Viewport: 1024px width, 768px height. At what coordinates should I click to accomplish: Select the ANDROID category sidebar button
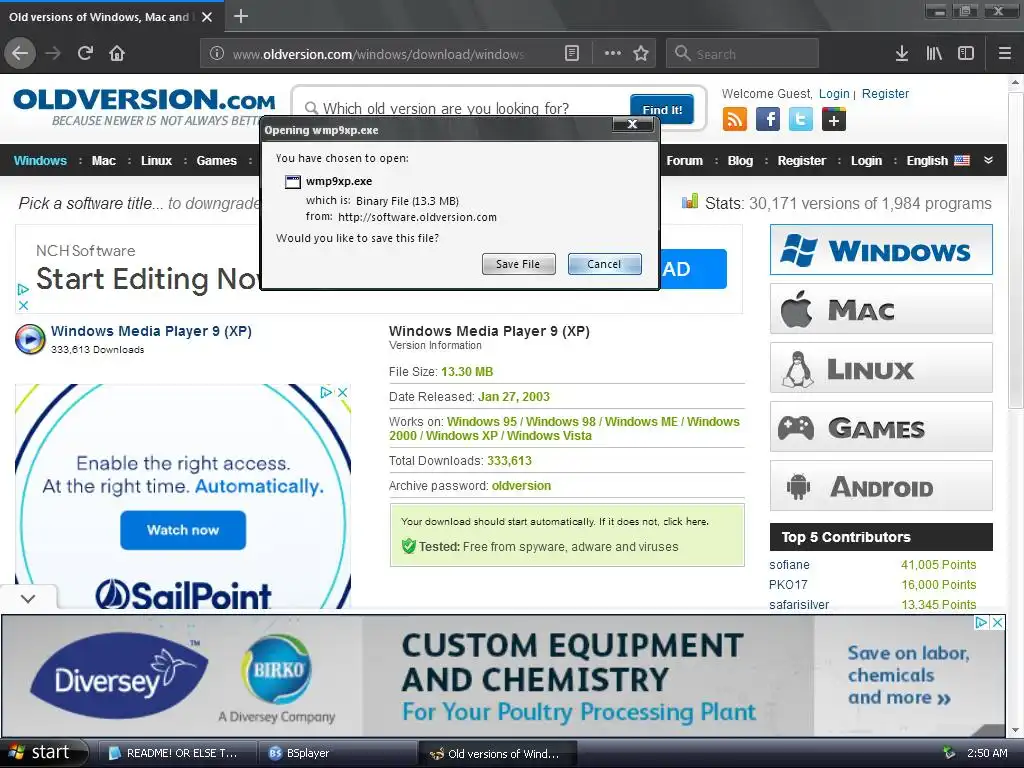coord(881,486)
